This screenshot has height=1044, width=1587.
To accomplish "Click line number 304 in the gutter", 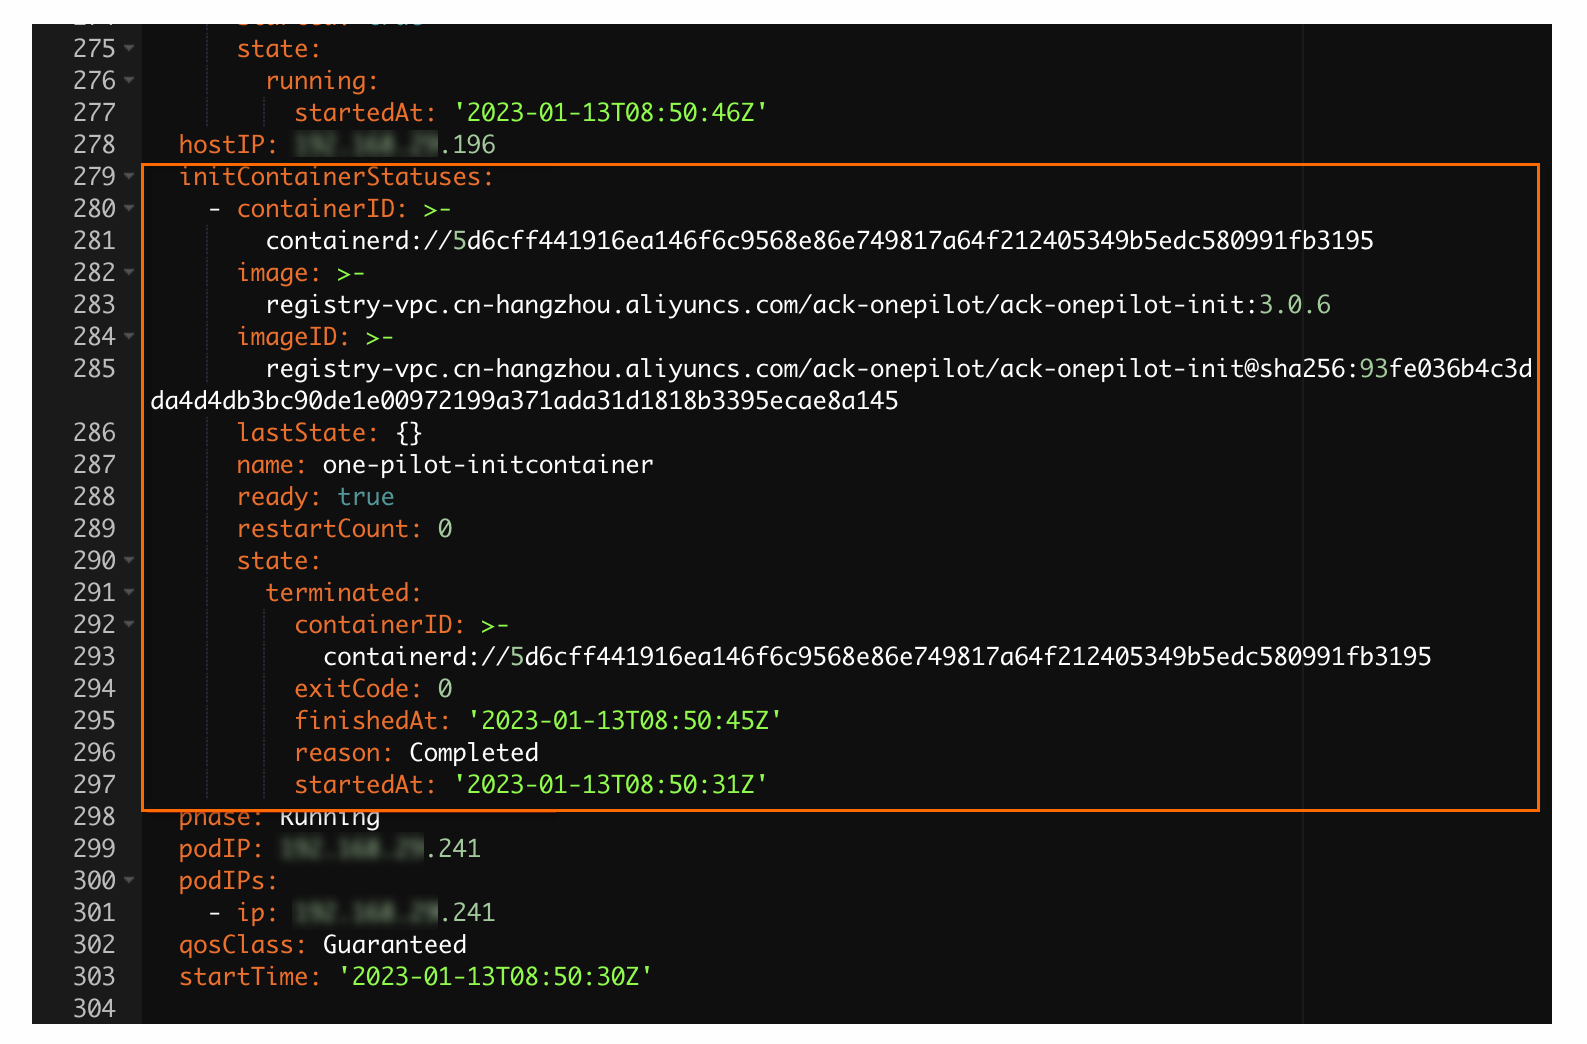I will pos(94,1008).
